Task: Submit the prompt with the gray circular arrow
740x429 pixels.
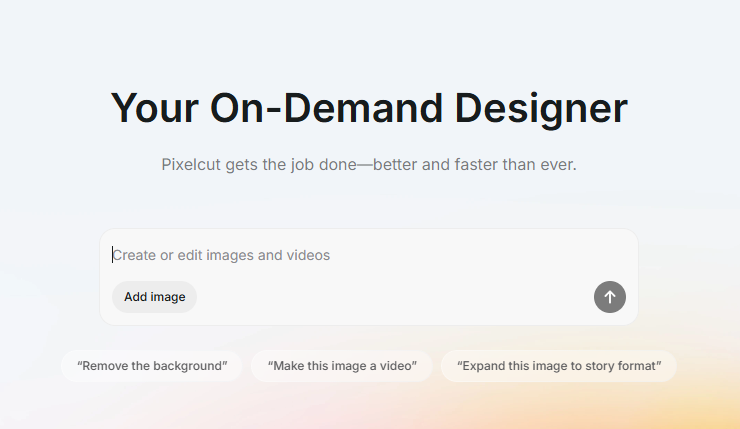Action: click(610, 297)
